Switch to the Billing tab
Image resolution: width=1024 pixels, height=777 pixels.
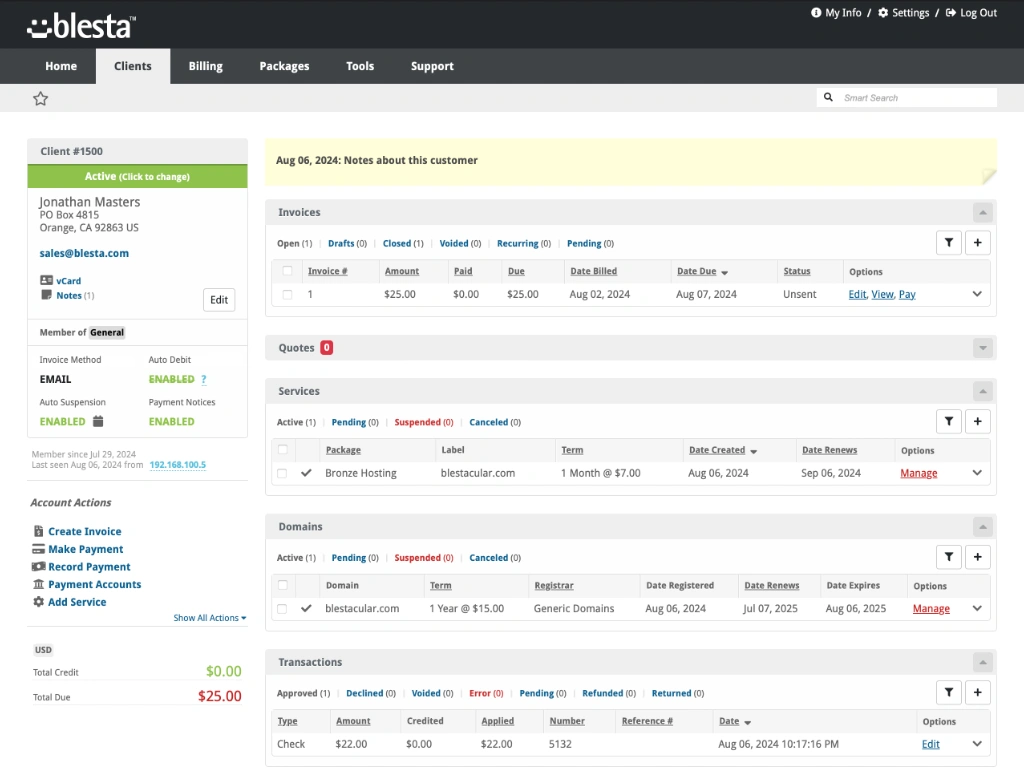point(205,66)
